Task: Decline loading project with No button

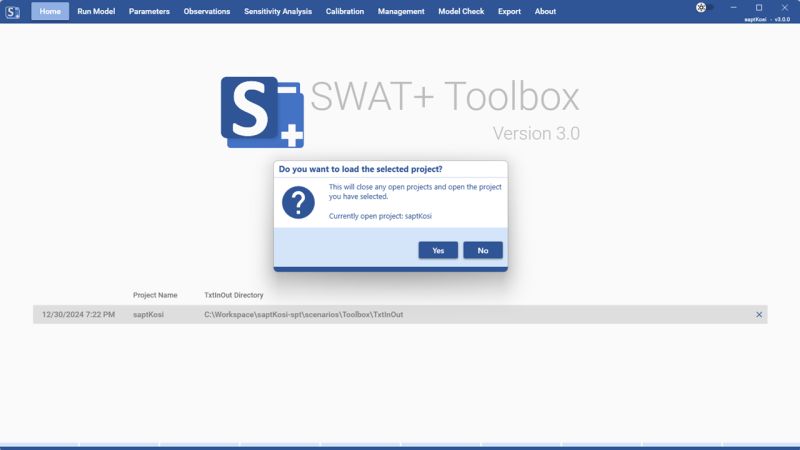Action: click(483, 251)
